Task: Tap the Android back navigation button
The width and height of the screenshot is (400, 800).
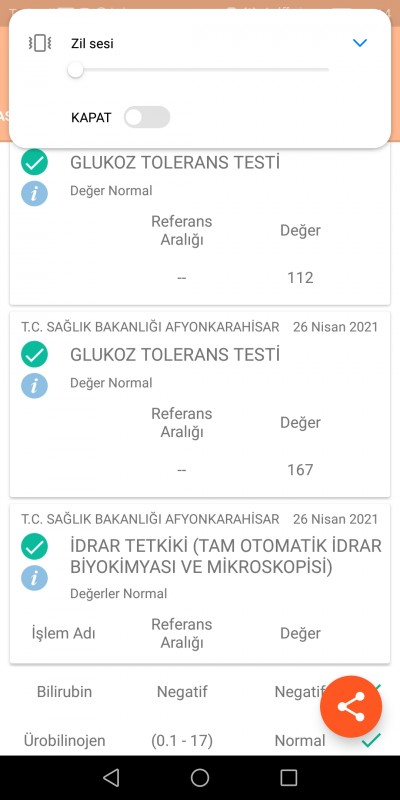Action: tap(111, 778)
